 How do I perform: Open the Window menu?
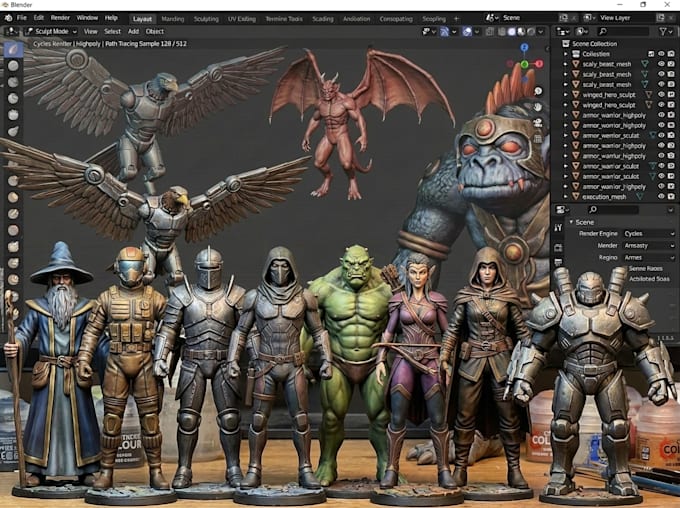87,18
